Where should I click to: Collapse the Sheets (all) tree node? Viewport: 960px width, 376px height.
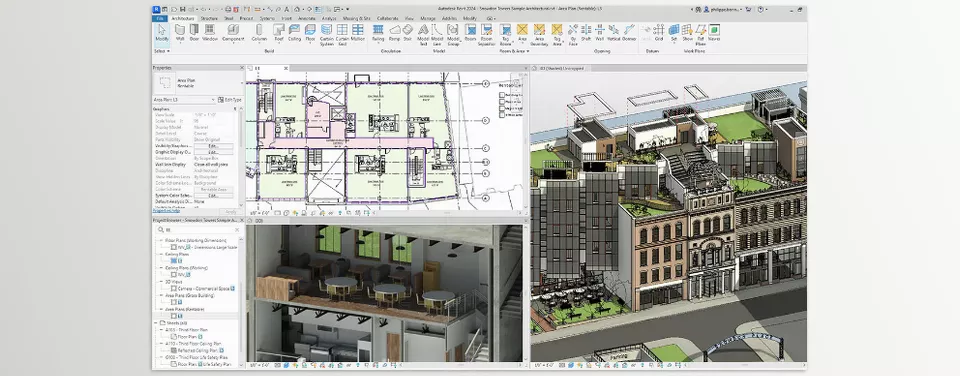point(156,322)
